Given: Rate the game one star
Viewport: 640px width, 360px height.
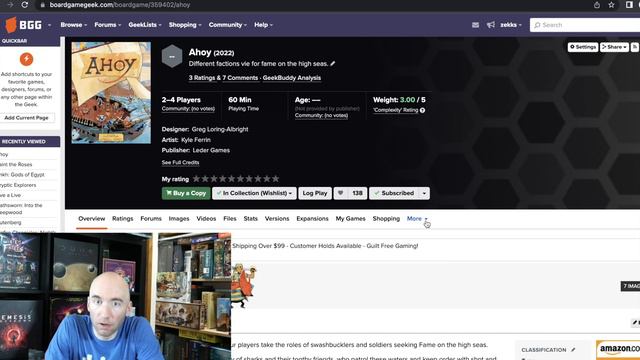Looking at the screenshot, I should 196,179.
